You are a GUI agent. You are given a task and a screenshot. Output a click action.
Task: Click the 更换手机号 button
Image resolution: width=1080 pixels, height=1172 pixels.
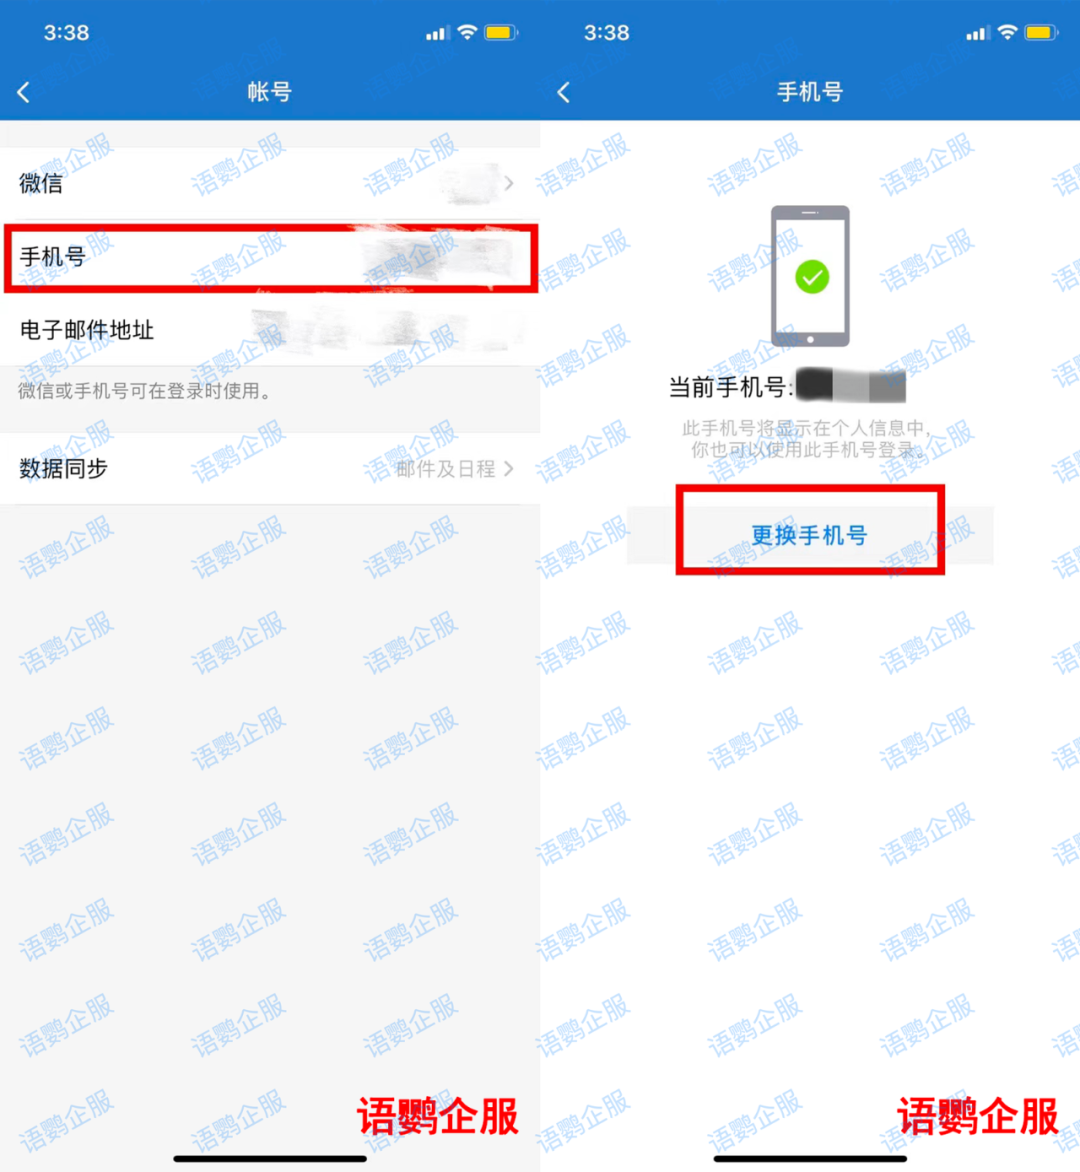point(810,535)
